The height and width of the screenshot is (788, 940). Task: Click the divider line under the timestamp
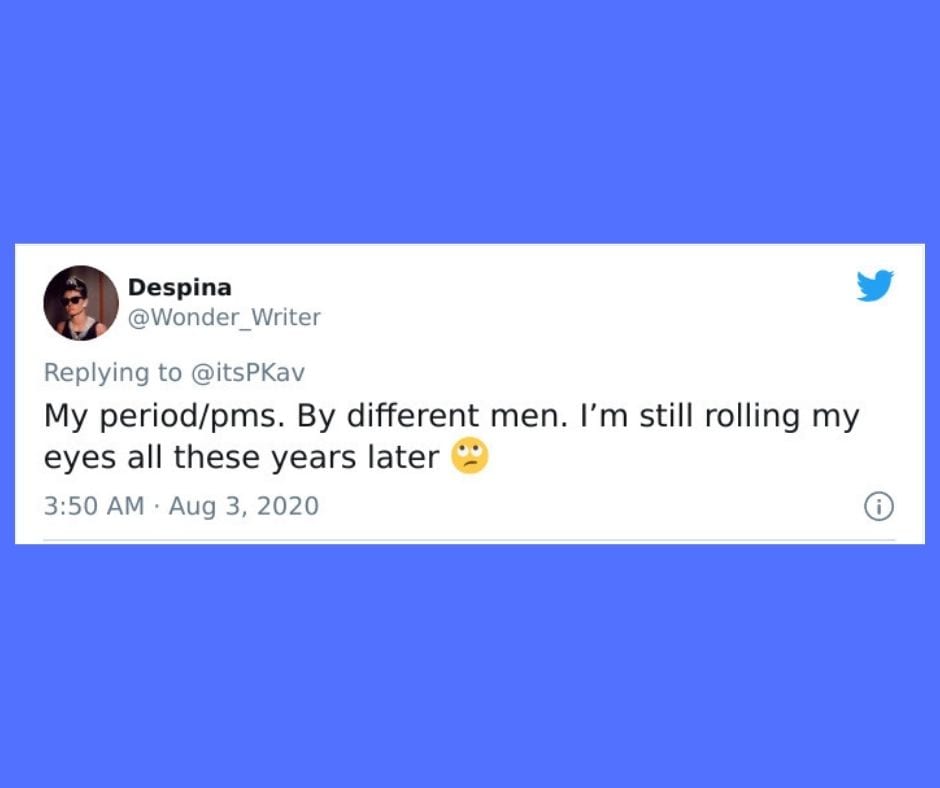(469, 540)
